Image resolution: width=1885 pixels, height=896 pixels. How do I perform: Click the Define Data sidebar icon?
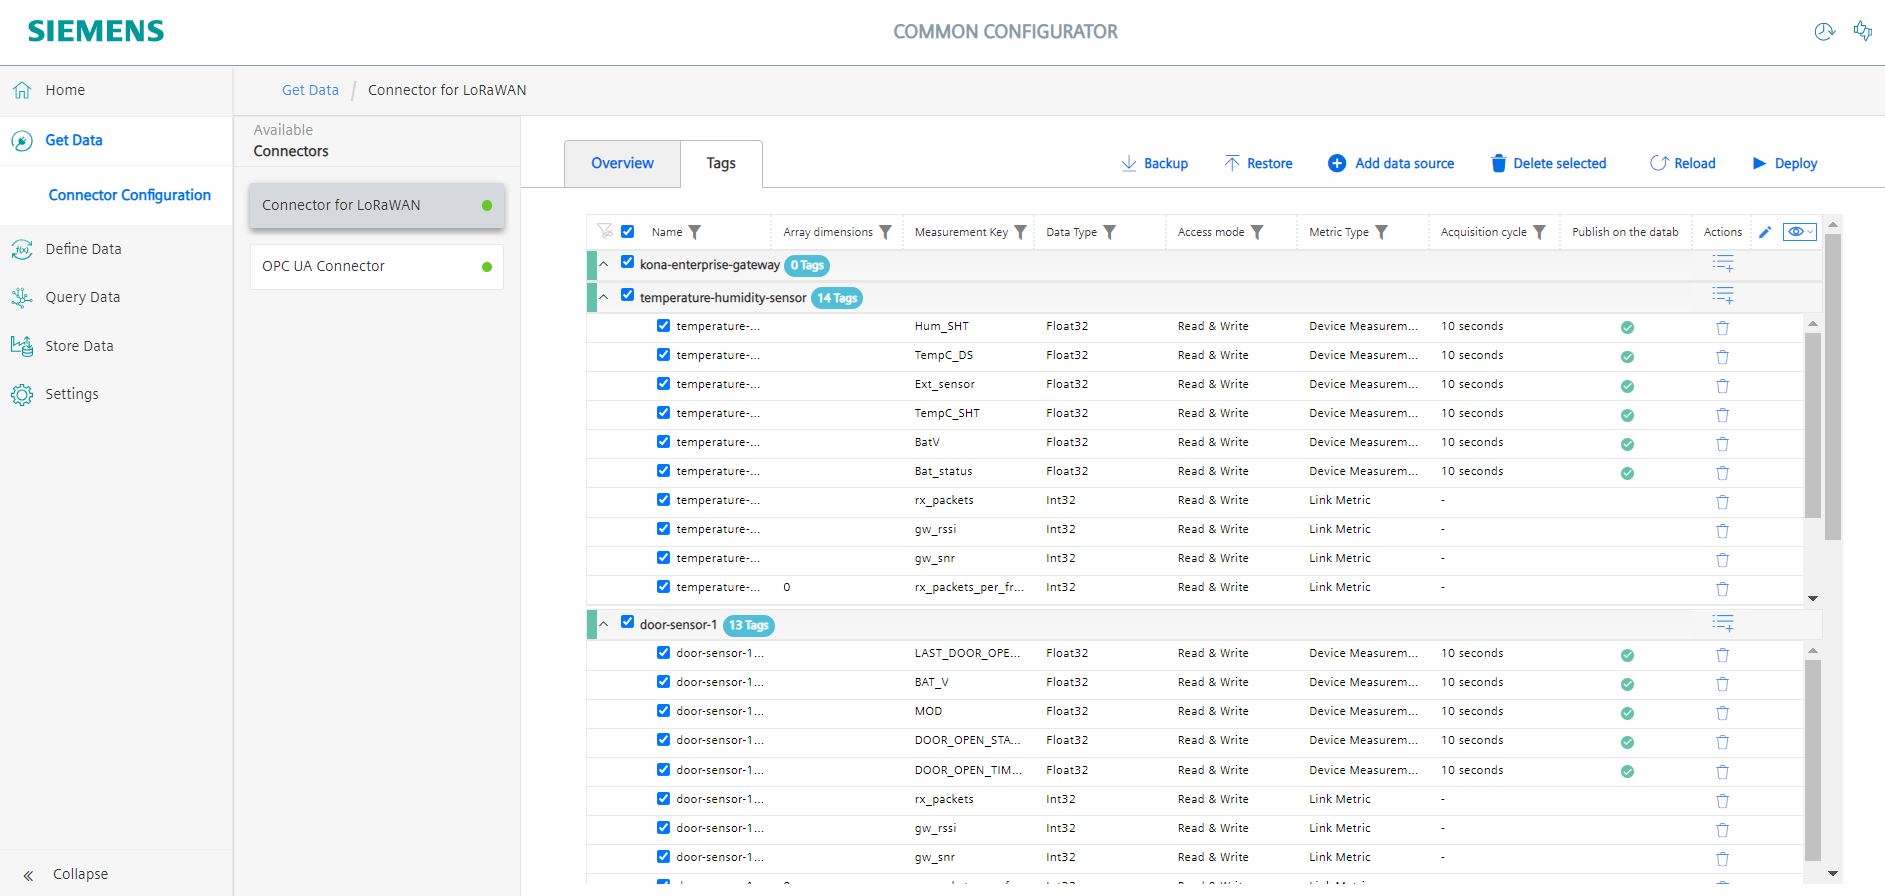coord(22,249)
